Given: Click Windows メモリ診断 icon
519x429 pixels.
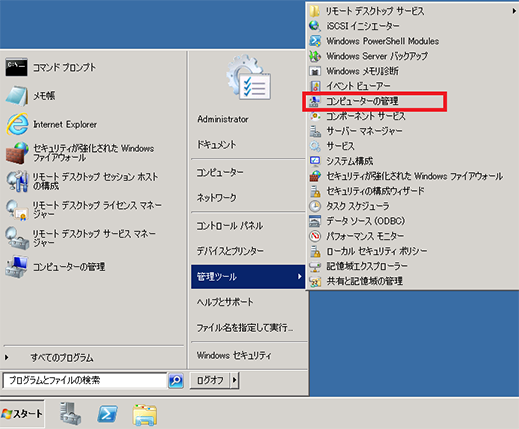Looking at the screenshot, I should tap(315, 71).
